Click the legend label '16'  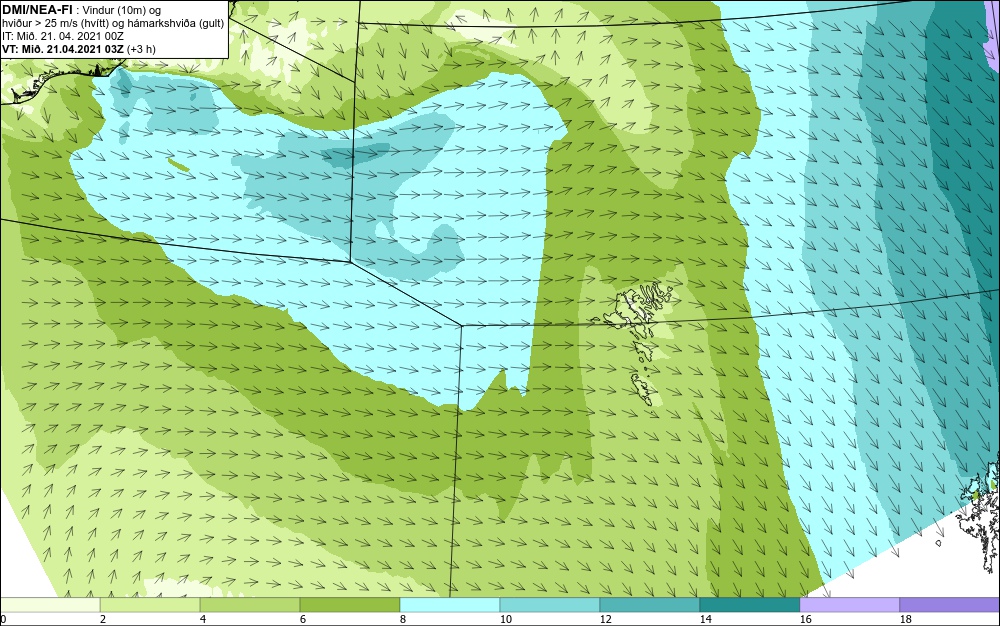tap(805, 619)
